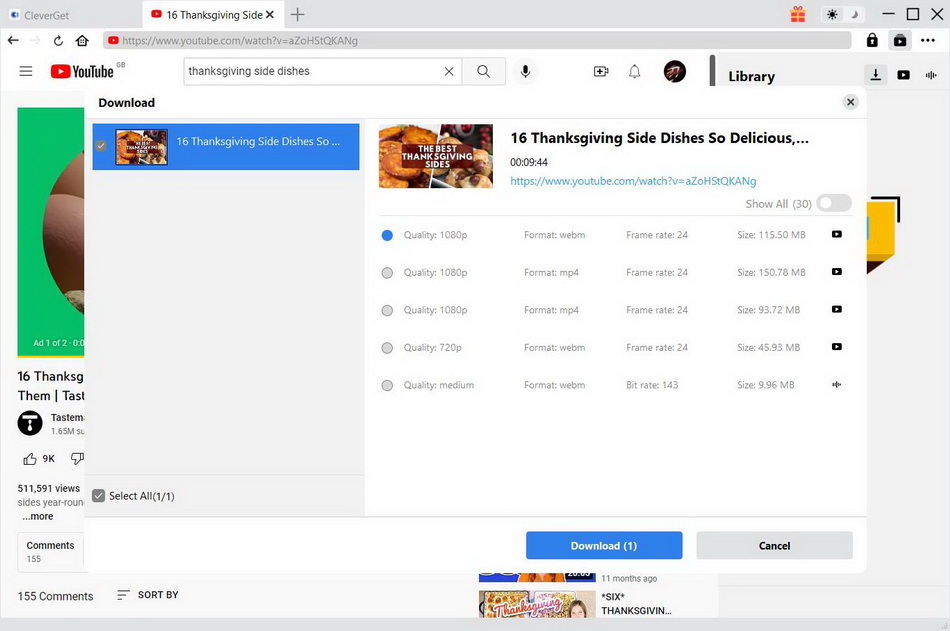Click Size: 115.50 MB text
The image size is (950, 631).
(x=771, y=235)
